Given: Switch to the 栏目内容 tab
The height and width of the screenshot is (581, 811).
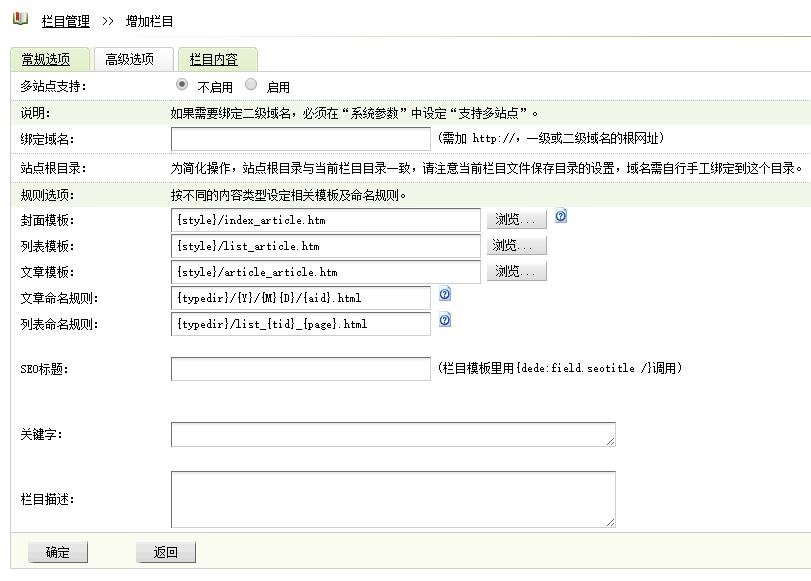Looking at the screenshot, I should click(x=216, y=58).
